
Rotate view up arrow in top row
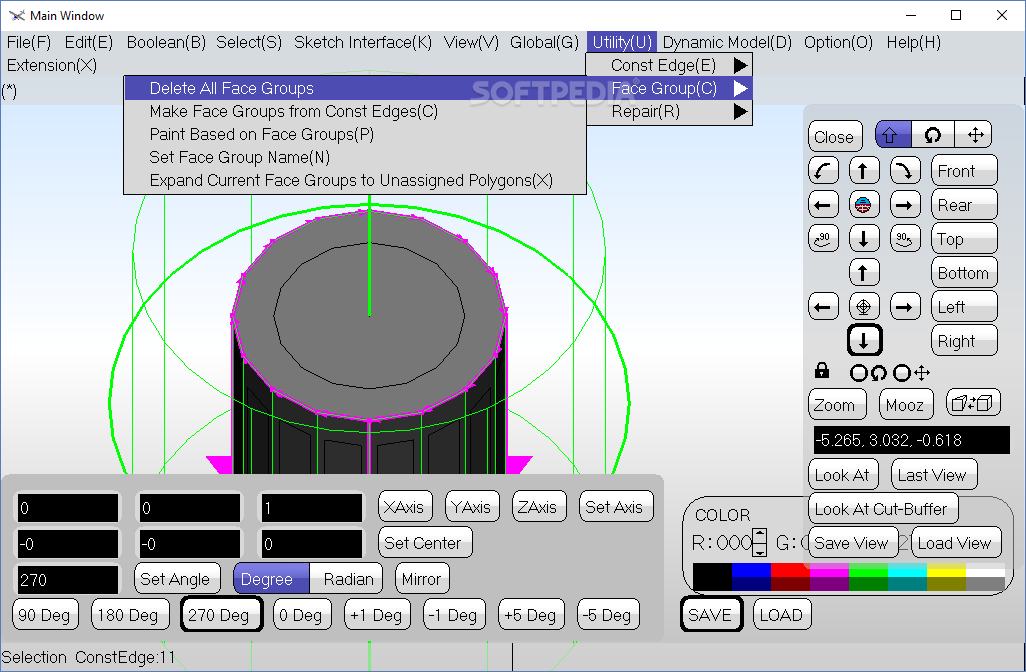pyautogui.click(x=864, y=171)
